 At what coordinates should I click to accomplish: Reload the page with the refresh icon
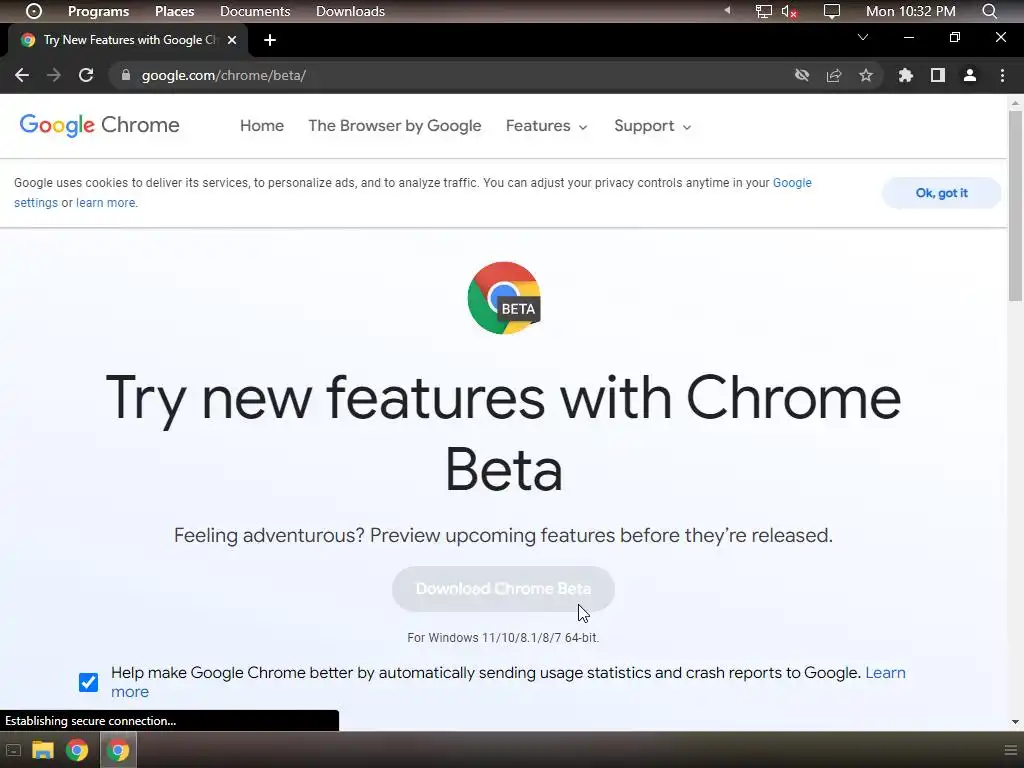(x=86, y=75)
